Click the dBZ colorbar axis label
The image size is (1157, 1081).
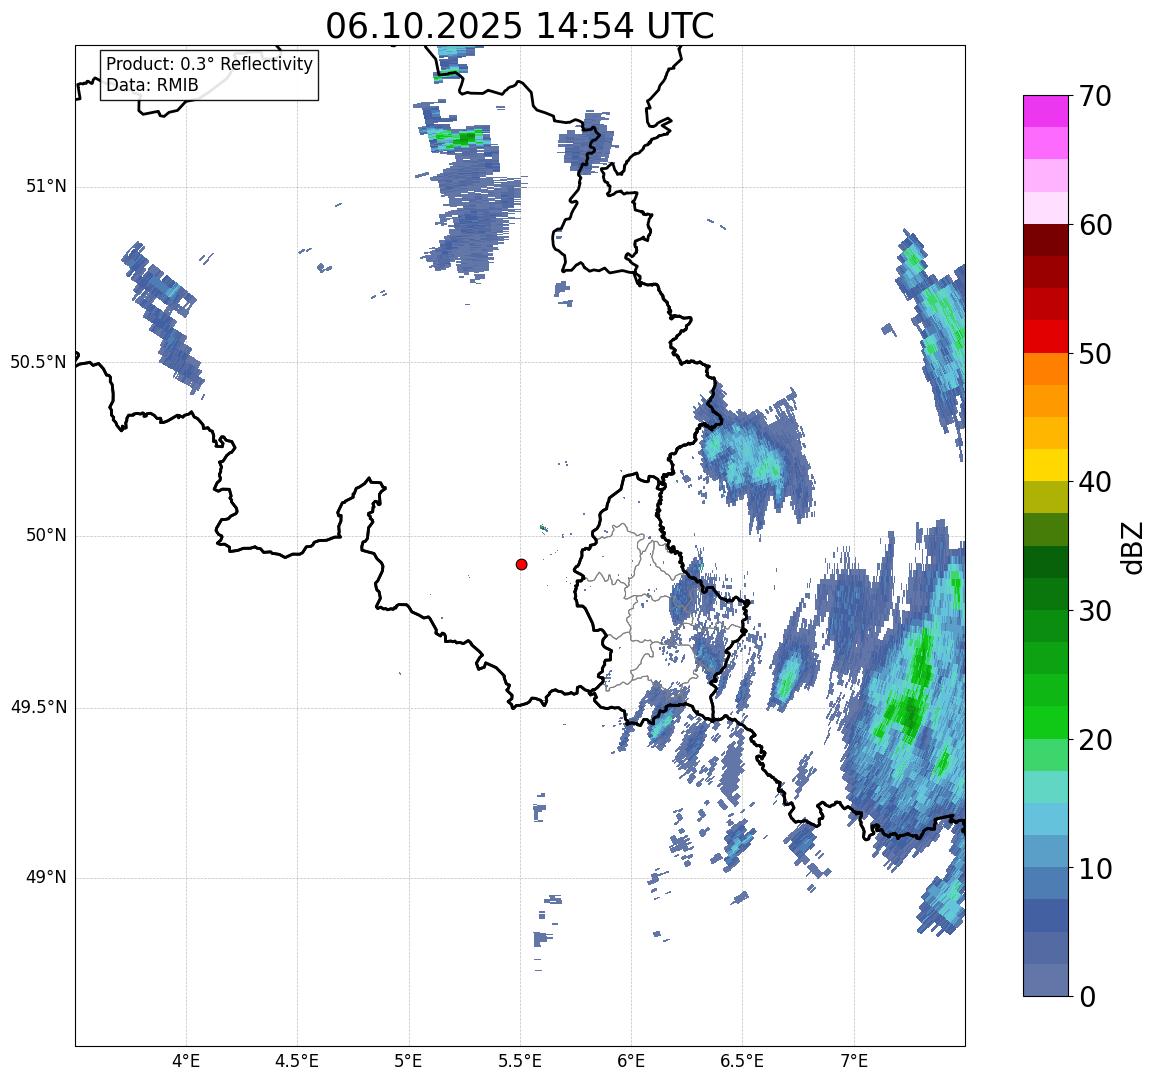1131,548
